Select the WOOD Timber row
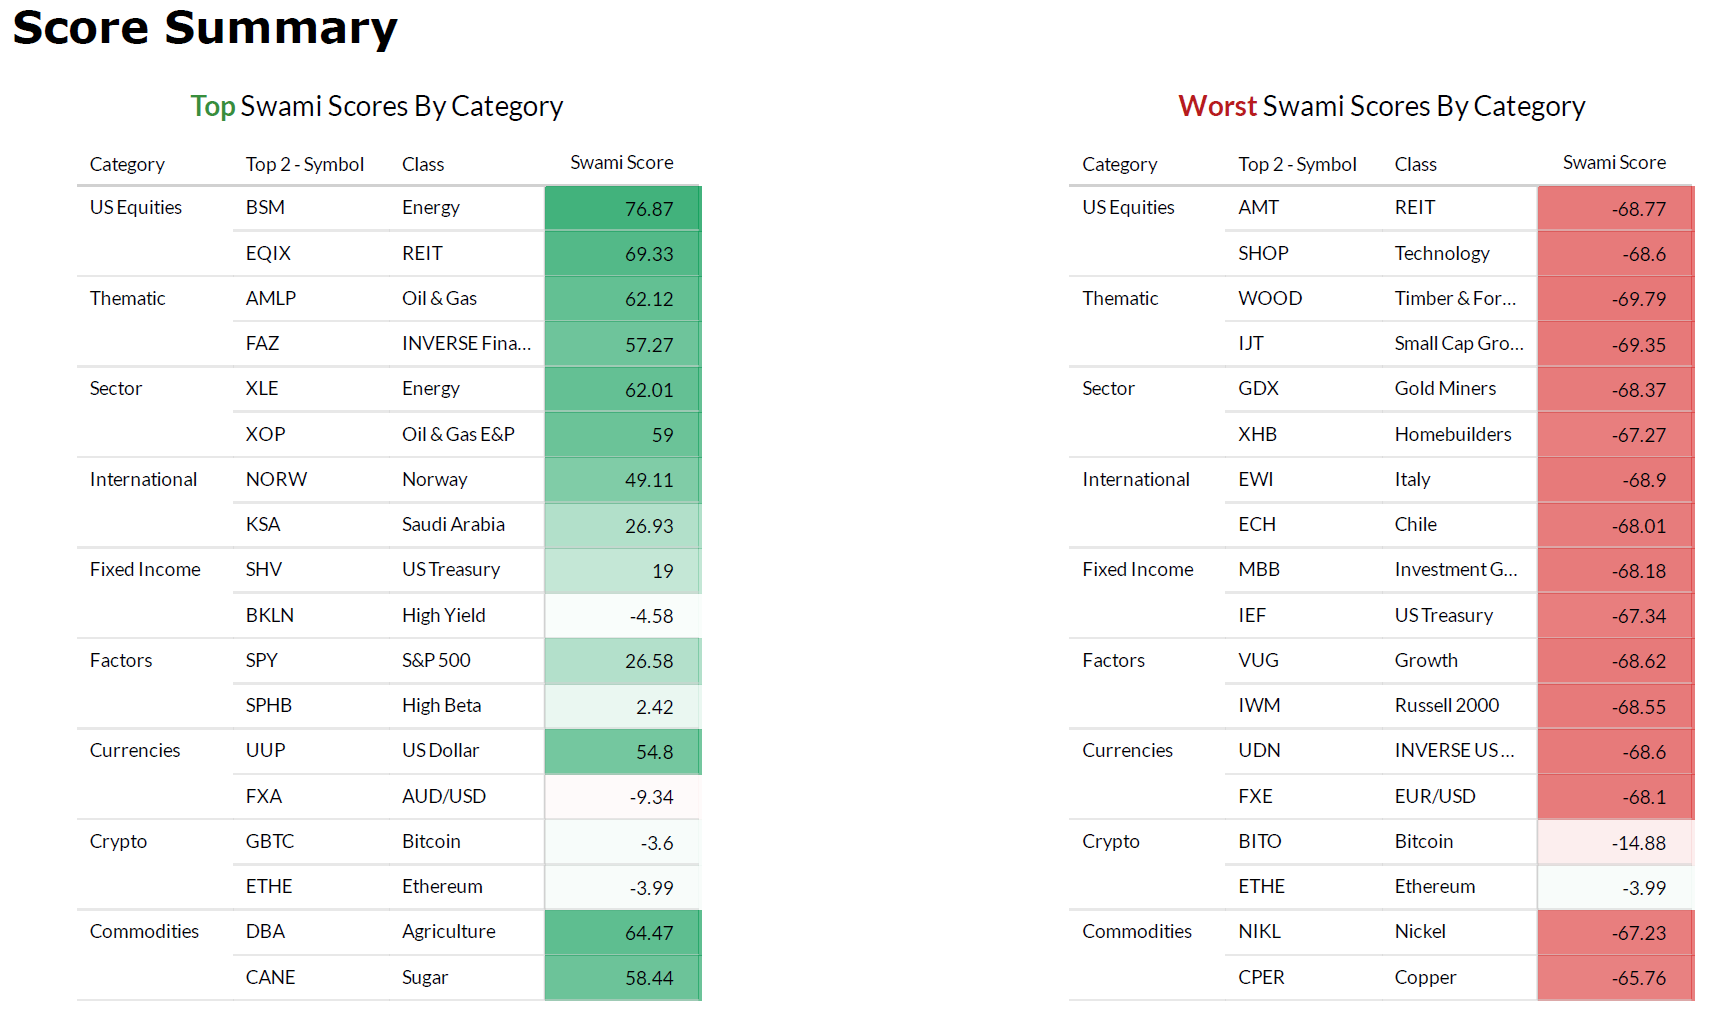 [x=1381, y=298]
